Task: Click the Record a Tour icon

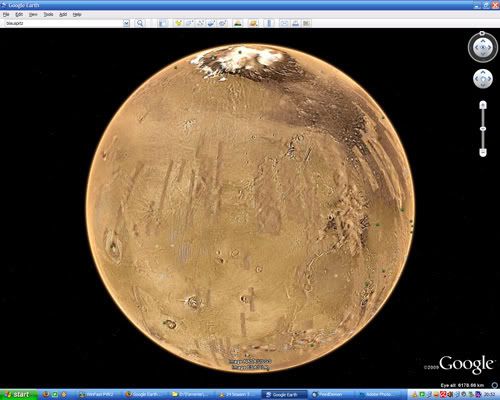Action: [x=222, y=23]
